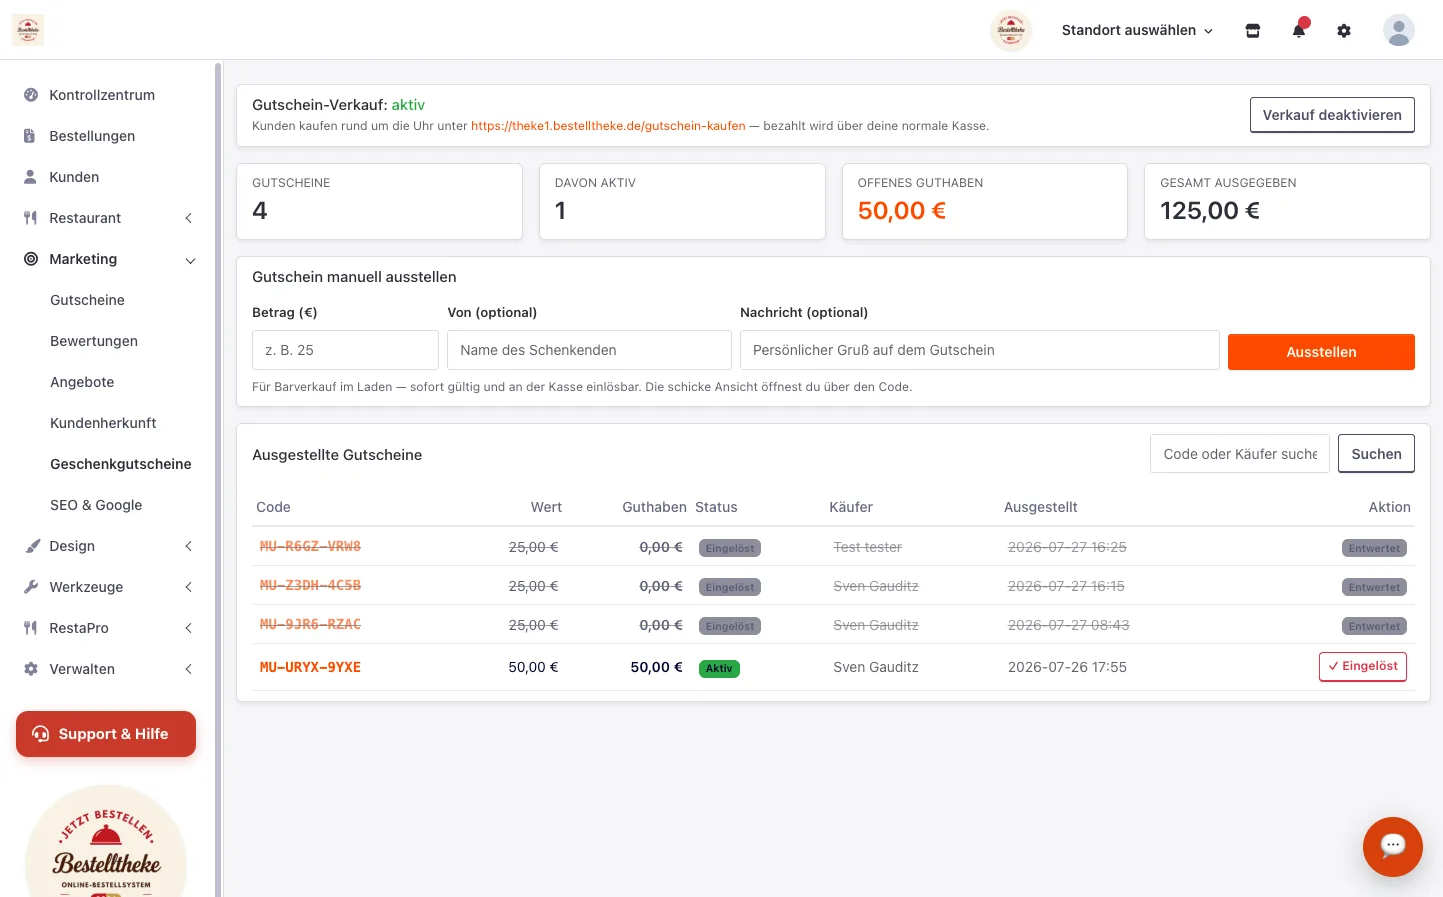Image resolution: width=1443 pixels, height=897 pixels.
Task: Click the date 2026-07-26 17:55
Action: coord(1067,667)
